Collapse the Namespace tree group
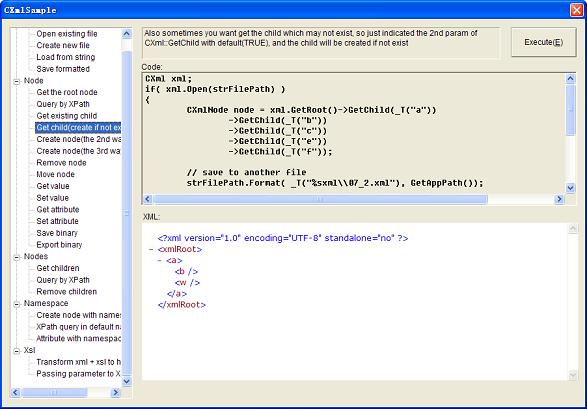This screenshot has height=409, width=587. point(16,304)
